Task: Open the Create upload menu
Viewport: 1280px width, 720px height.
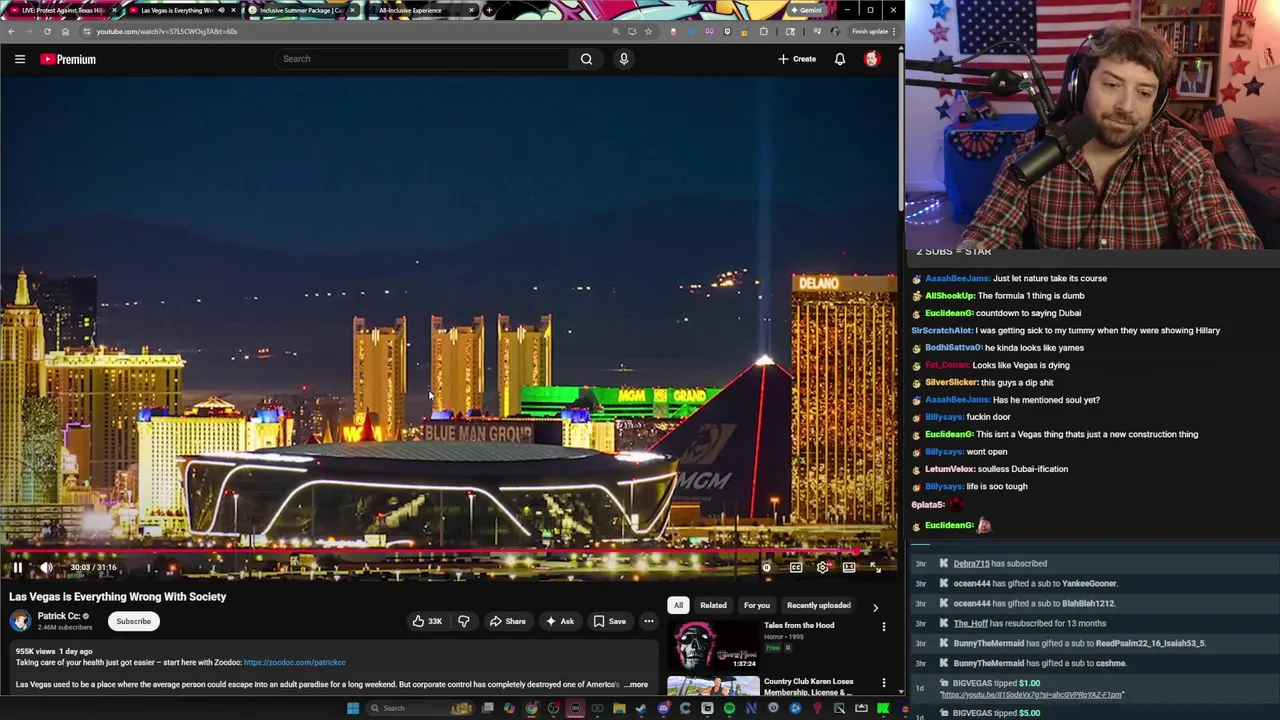Action: click(x=797, y=59)
